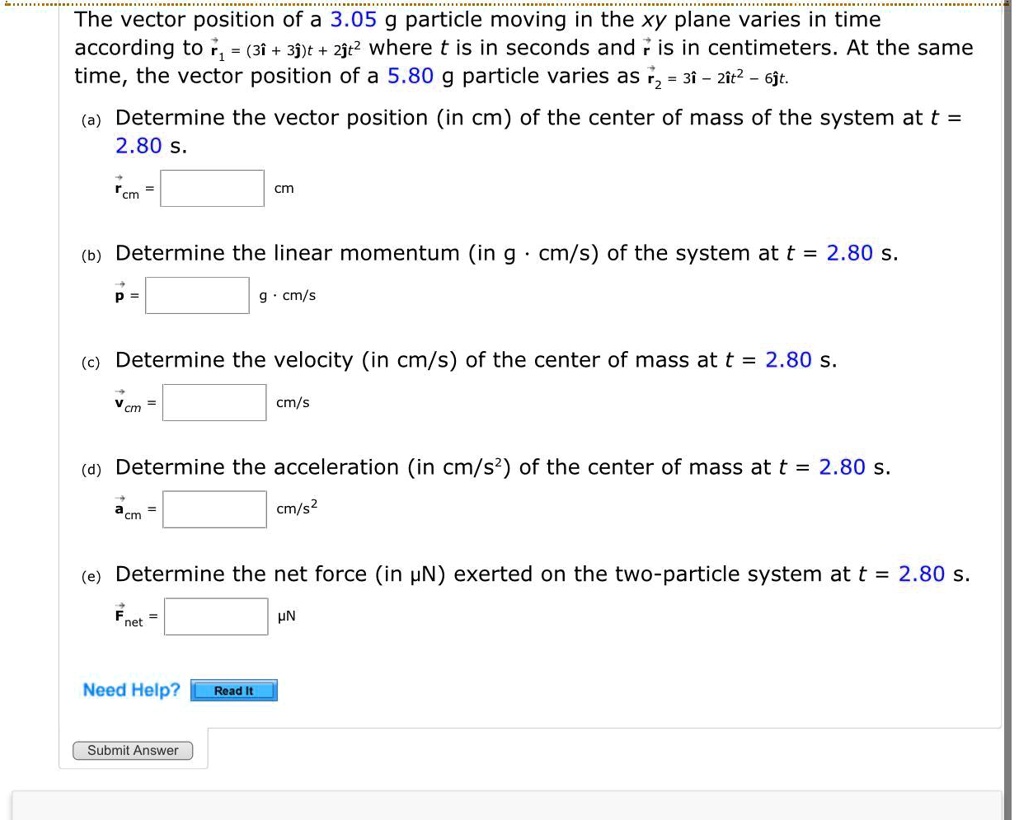Click the cm/s² unit label
1016x820 pixels.
293,508
